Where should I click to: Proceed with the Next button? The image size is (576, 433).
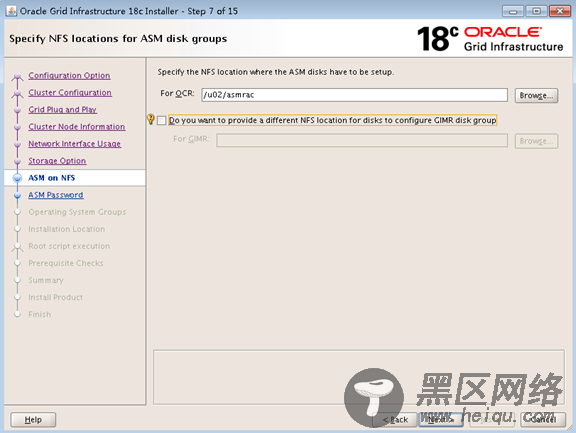coord(441,419)
